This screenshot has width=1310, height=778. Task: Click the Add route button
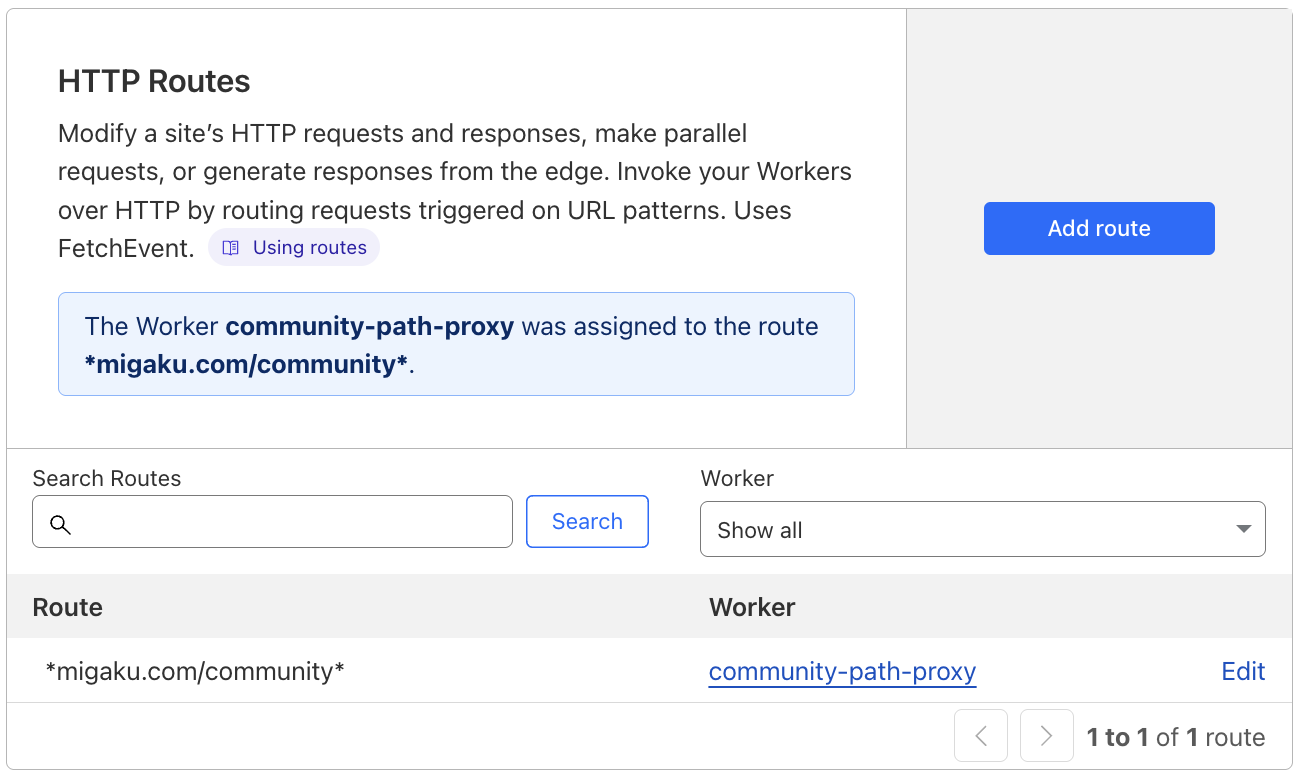pyautogui.click(x=1099, y=228)
